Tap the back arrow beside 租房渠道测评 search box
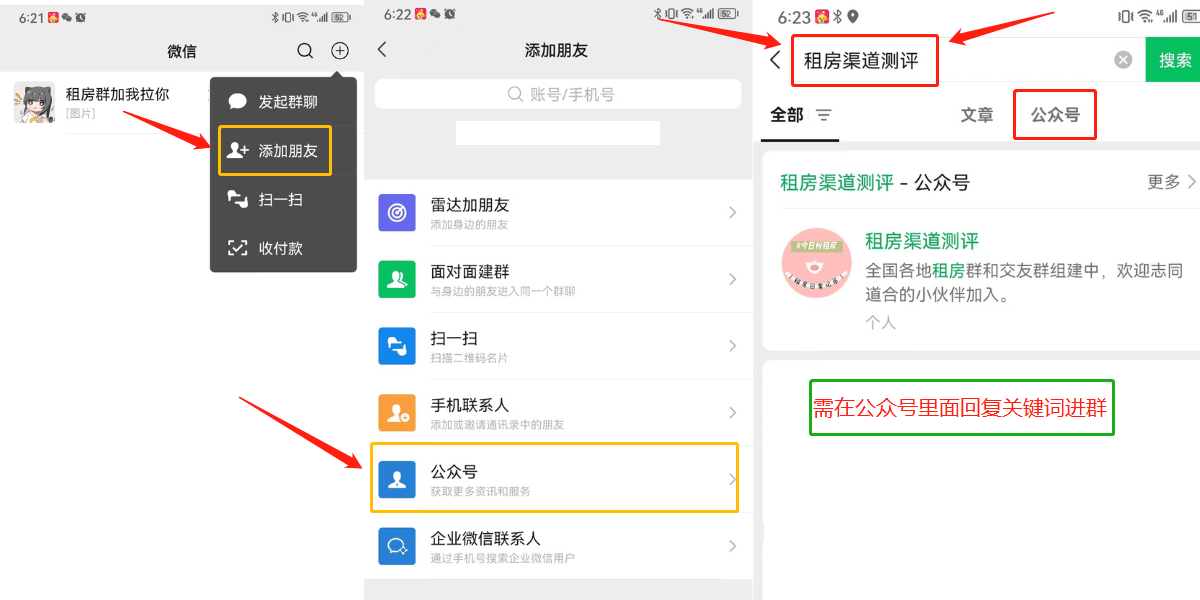 775,60
